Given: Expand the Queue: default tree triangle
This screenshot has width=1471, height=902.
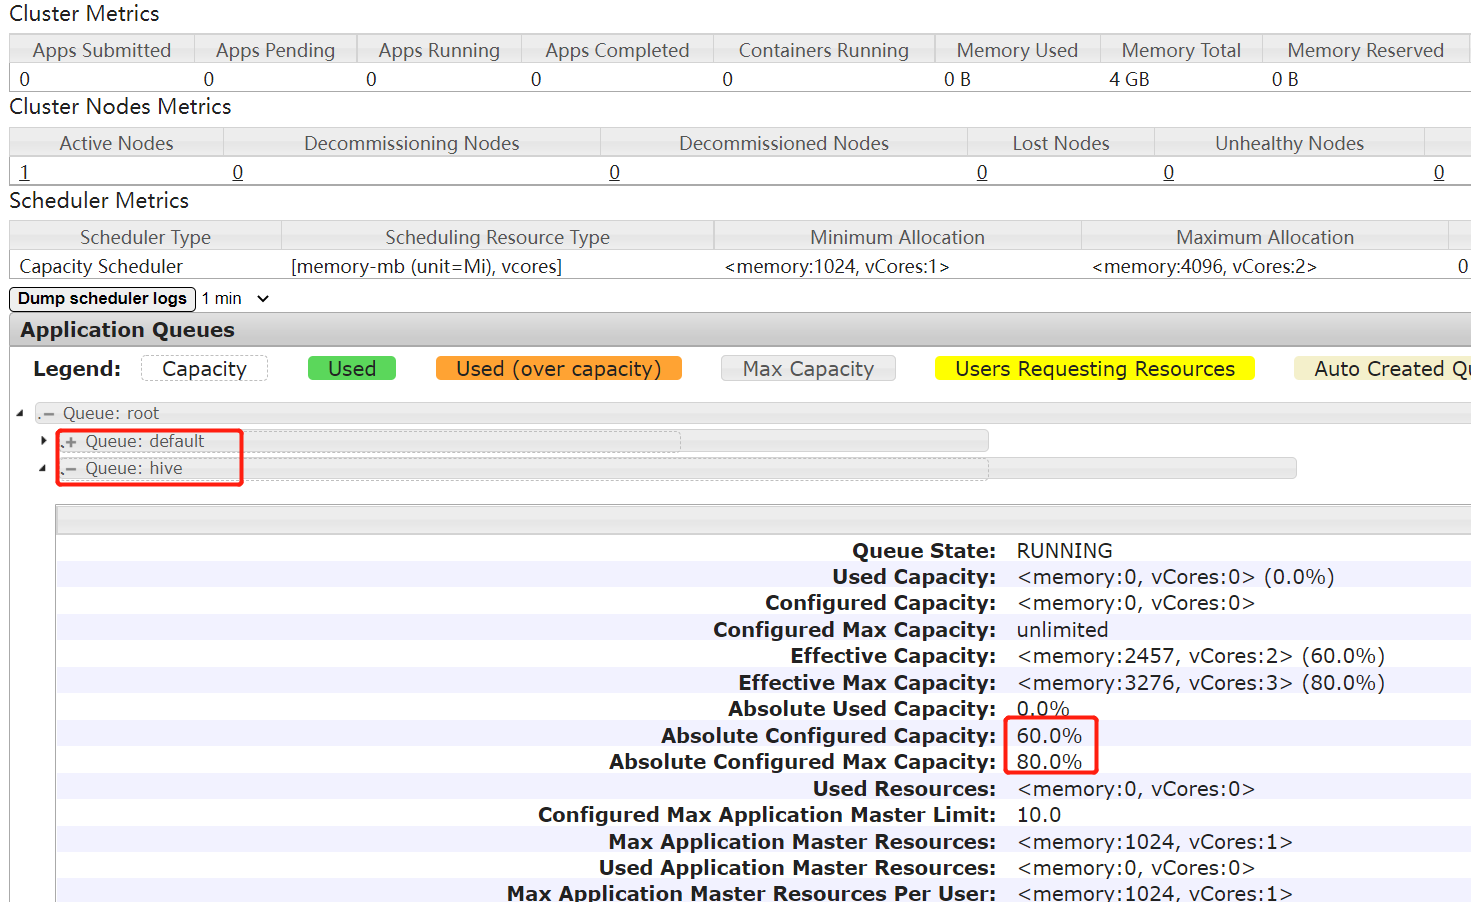Looking at the screenshot, I should tap(43, 440).
